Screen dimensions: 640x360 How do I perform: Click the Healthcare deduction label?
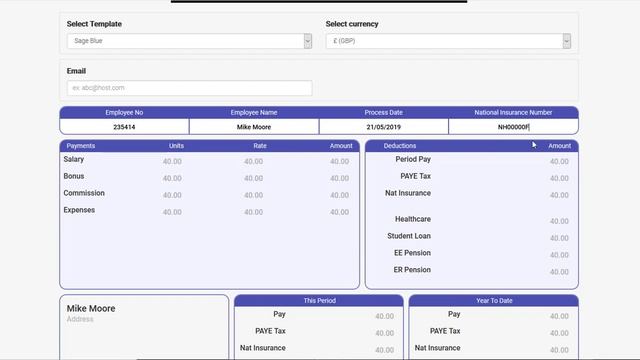tap(413, 219)
